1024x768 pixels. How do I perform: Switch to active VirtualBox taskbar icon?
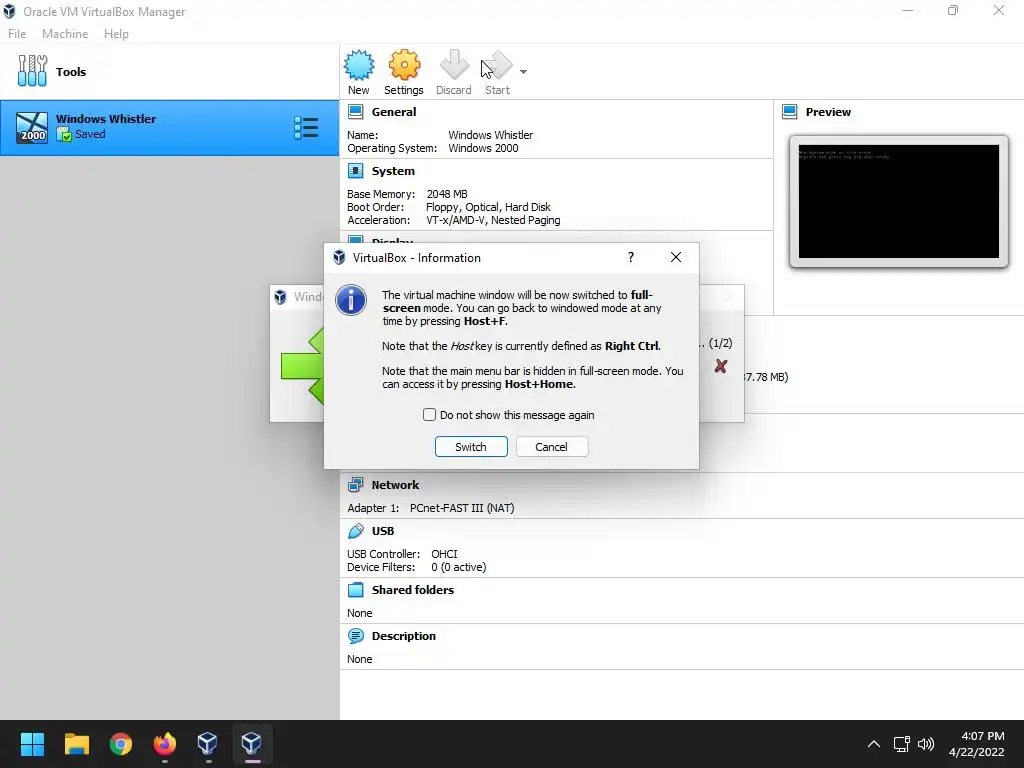(x=252, y=743)
